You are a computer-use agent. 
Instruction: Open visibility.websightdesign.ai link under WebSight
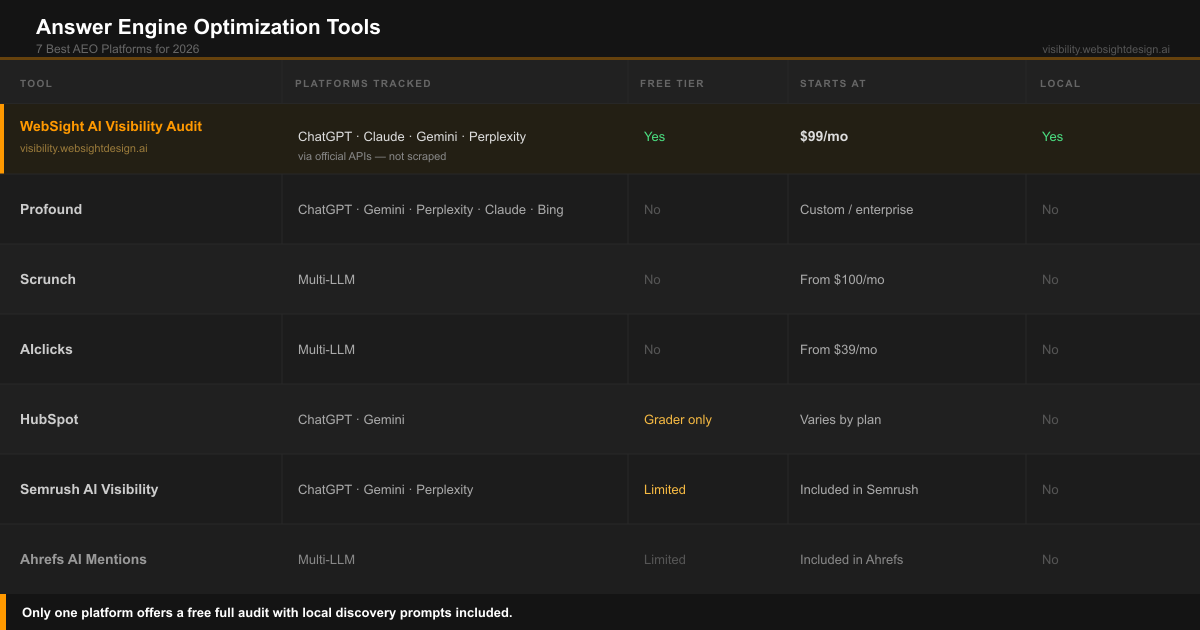tap(84, 148)
